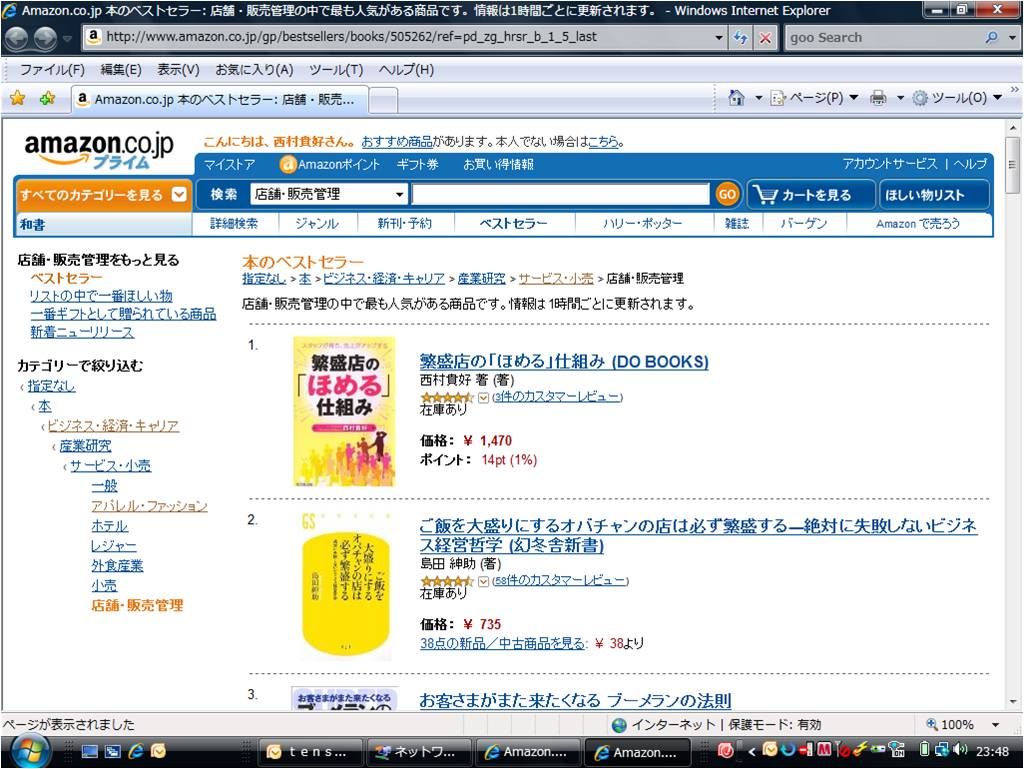Open ツール(T) menu
This screenshot has height=769, width=1024.
click(x=336, y=69)
